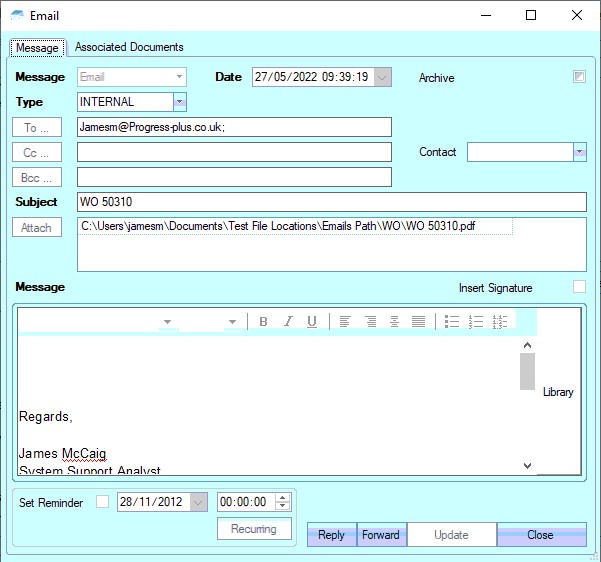Click the Subject field containing WO 50310
Screen dimensions: 601x562
[x=331, y=202]
